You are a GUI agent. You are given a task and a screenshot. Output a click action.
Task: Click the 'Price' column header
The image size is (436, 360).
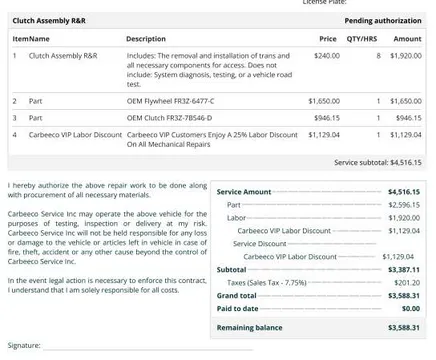click(x=328, y=39)
